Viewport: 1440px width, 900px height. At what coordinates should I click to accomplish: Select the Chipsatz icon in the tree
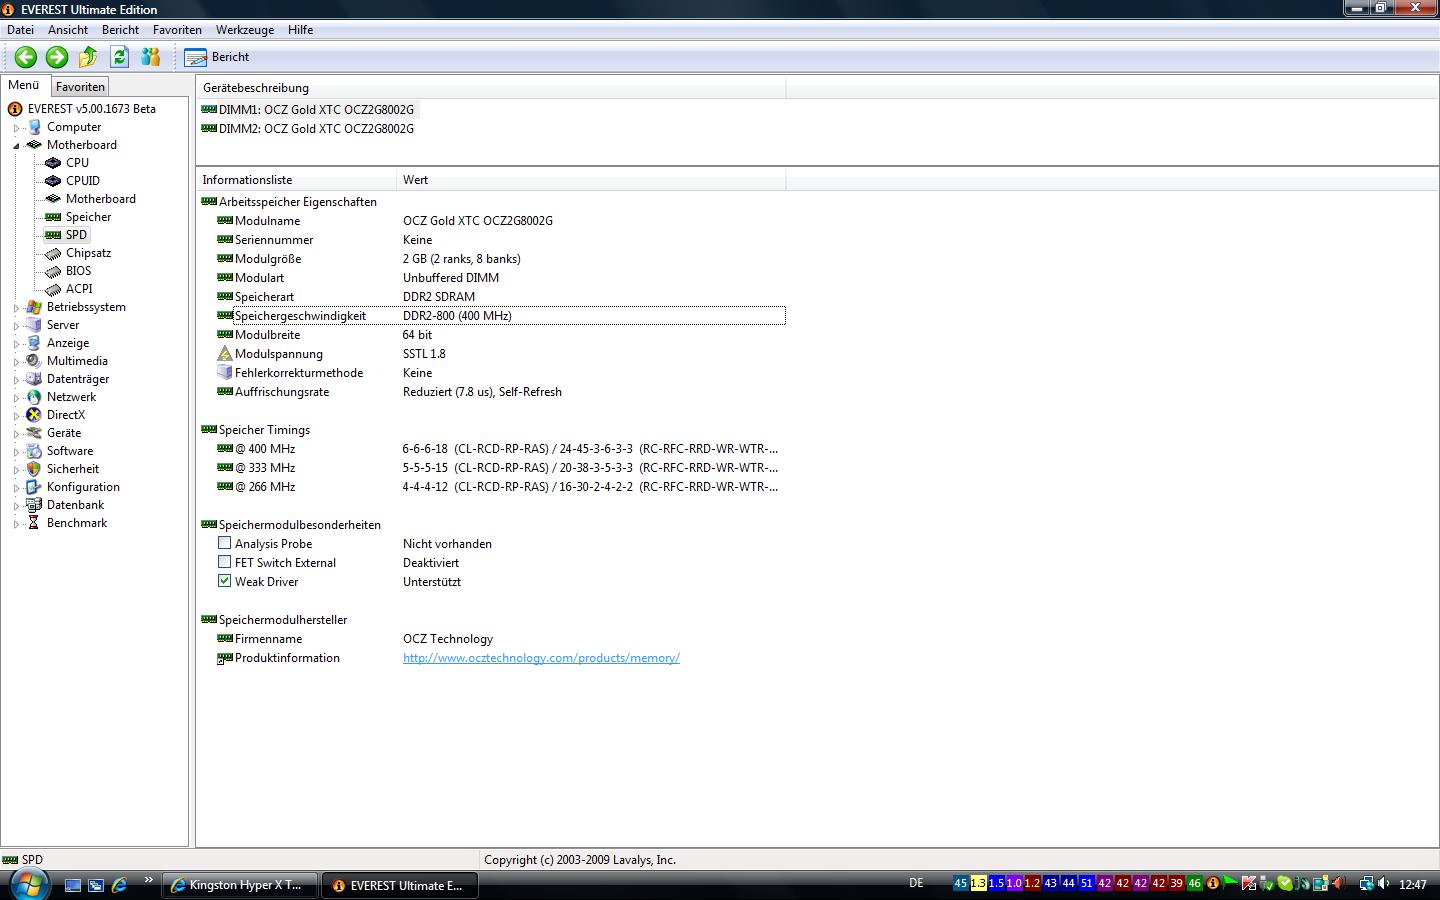pos(53,253)
